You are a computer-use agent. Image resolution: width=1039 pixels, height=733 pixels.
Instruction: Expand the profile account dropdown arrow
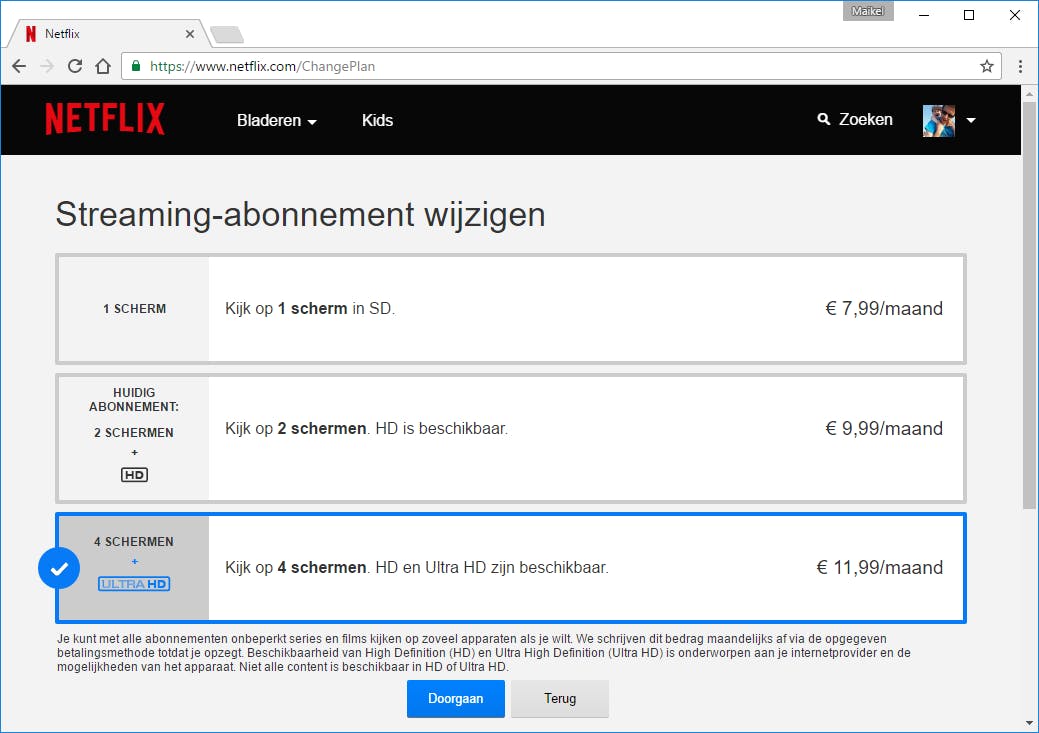[x=971, y=121]
